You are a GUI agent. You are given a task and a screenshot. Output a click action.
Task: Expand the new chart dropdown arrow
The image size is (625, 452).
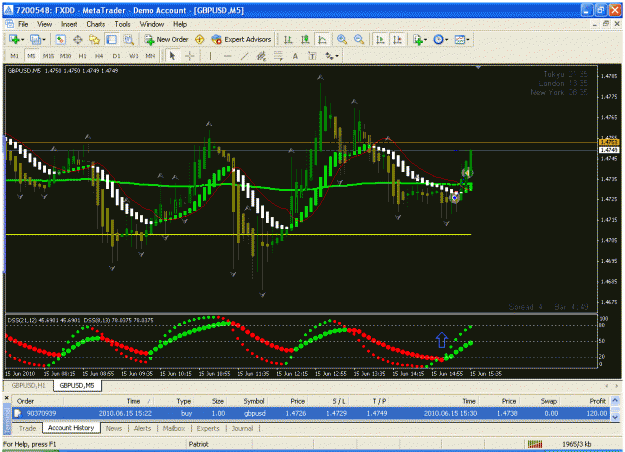point(22,40)
